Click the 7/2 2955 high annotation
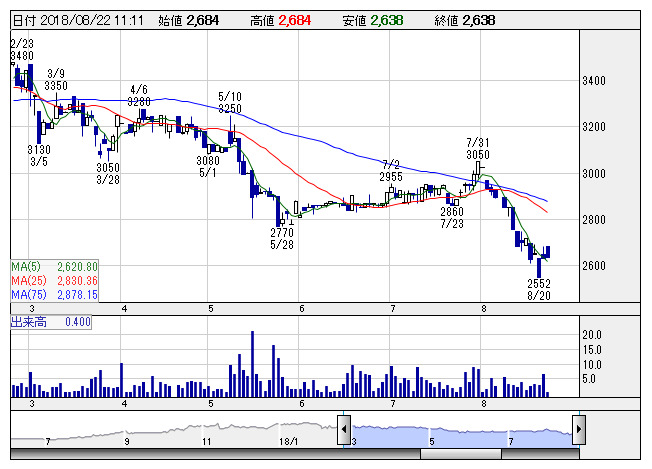 (x=391, y=171)
